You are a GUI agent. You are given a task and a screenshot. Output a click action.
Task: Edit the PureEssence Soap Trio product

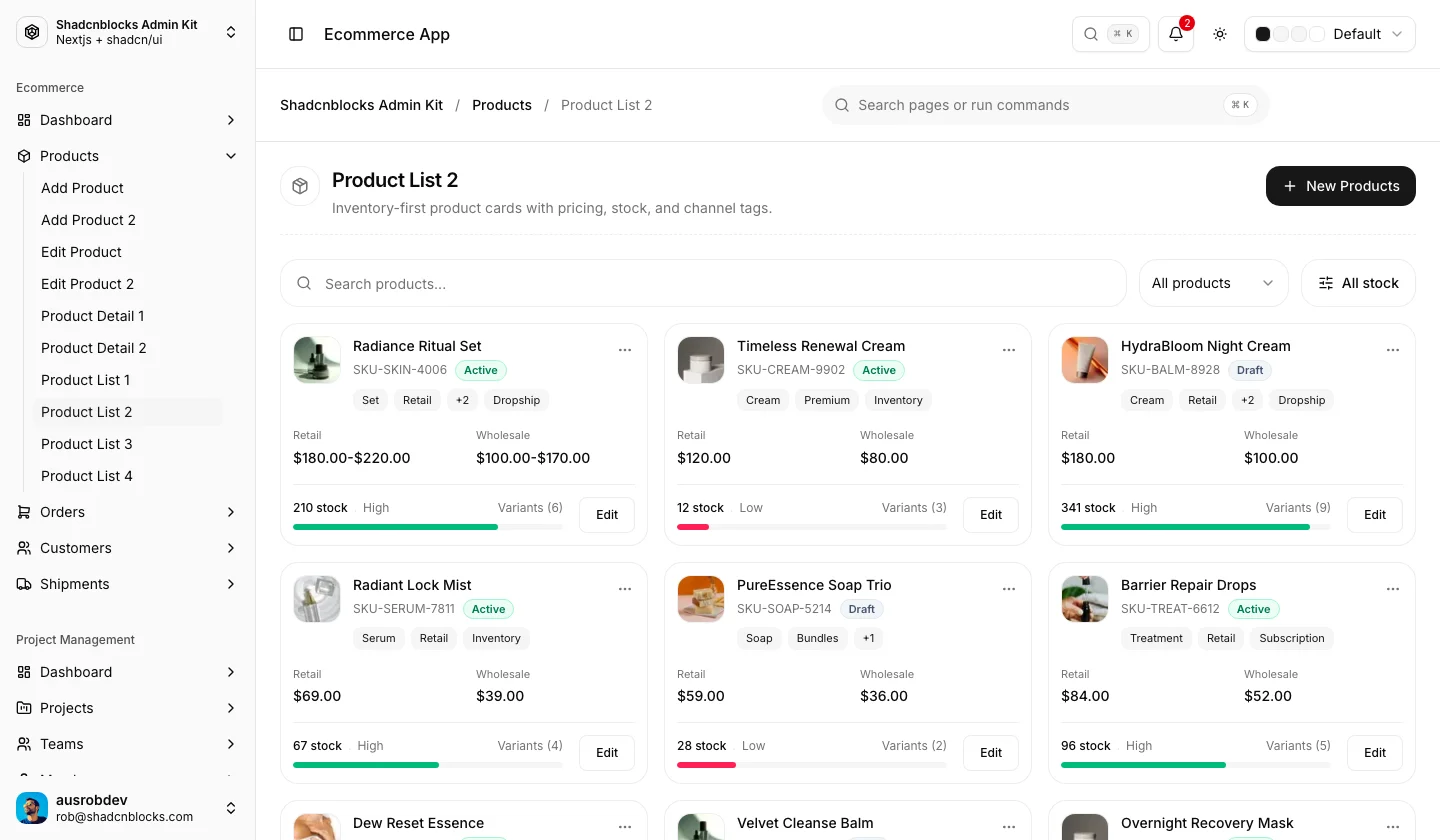[x=991, y=753]
